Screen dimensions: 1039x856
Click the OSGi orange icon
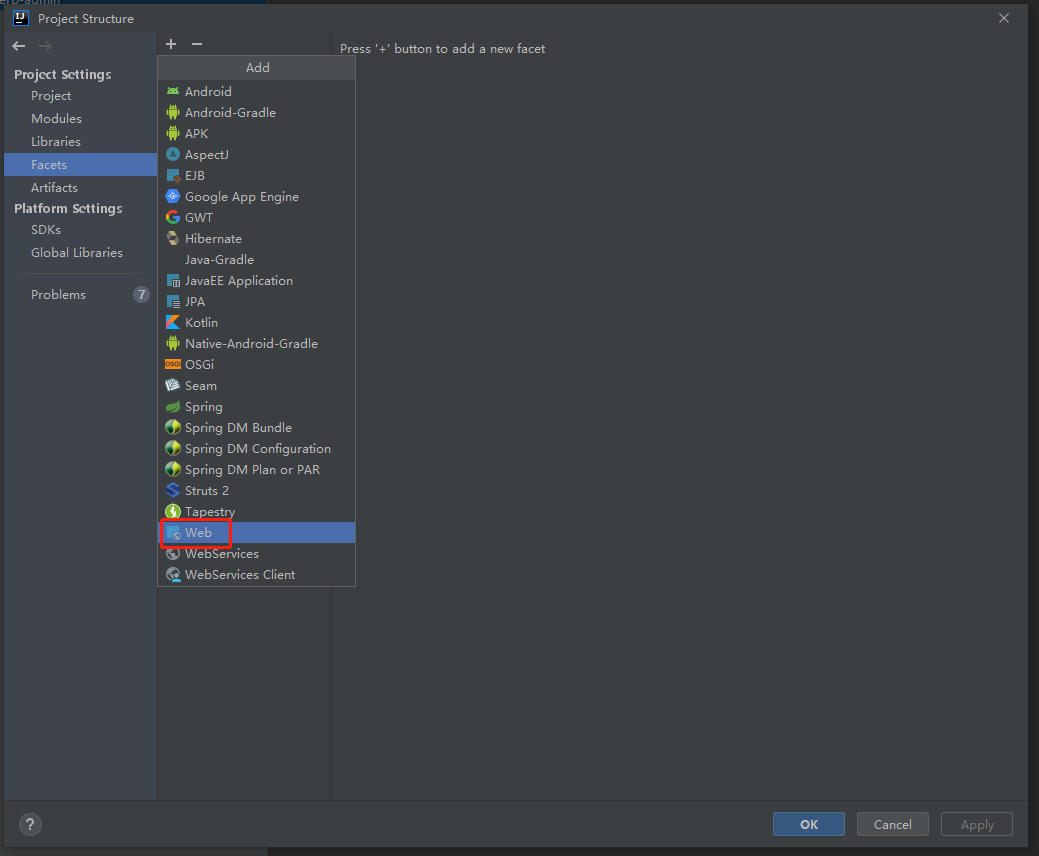pyautogui.click(x=173, y=364)
